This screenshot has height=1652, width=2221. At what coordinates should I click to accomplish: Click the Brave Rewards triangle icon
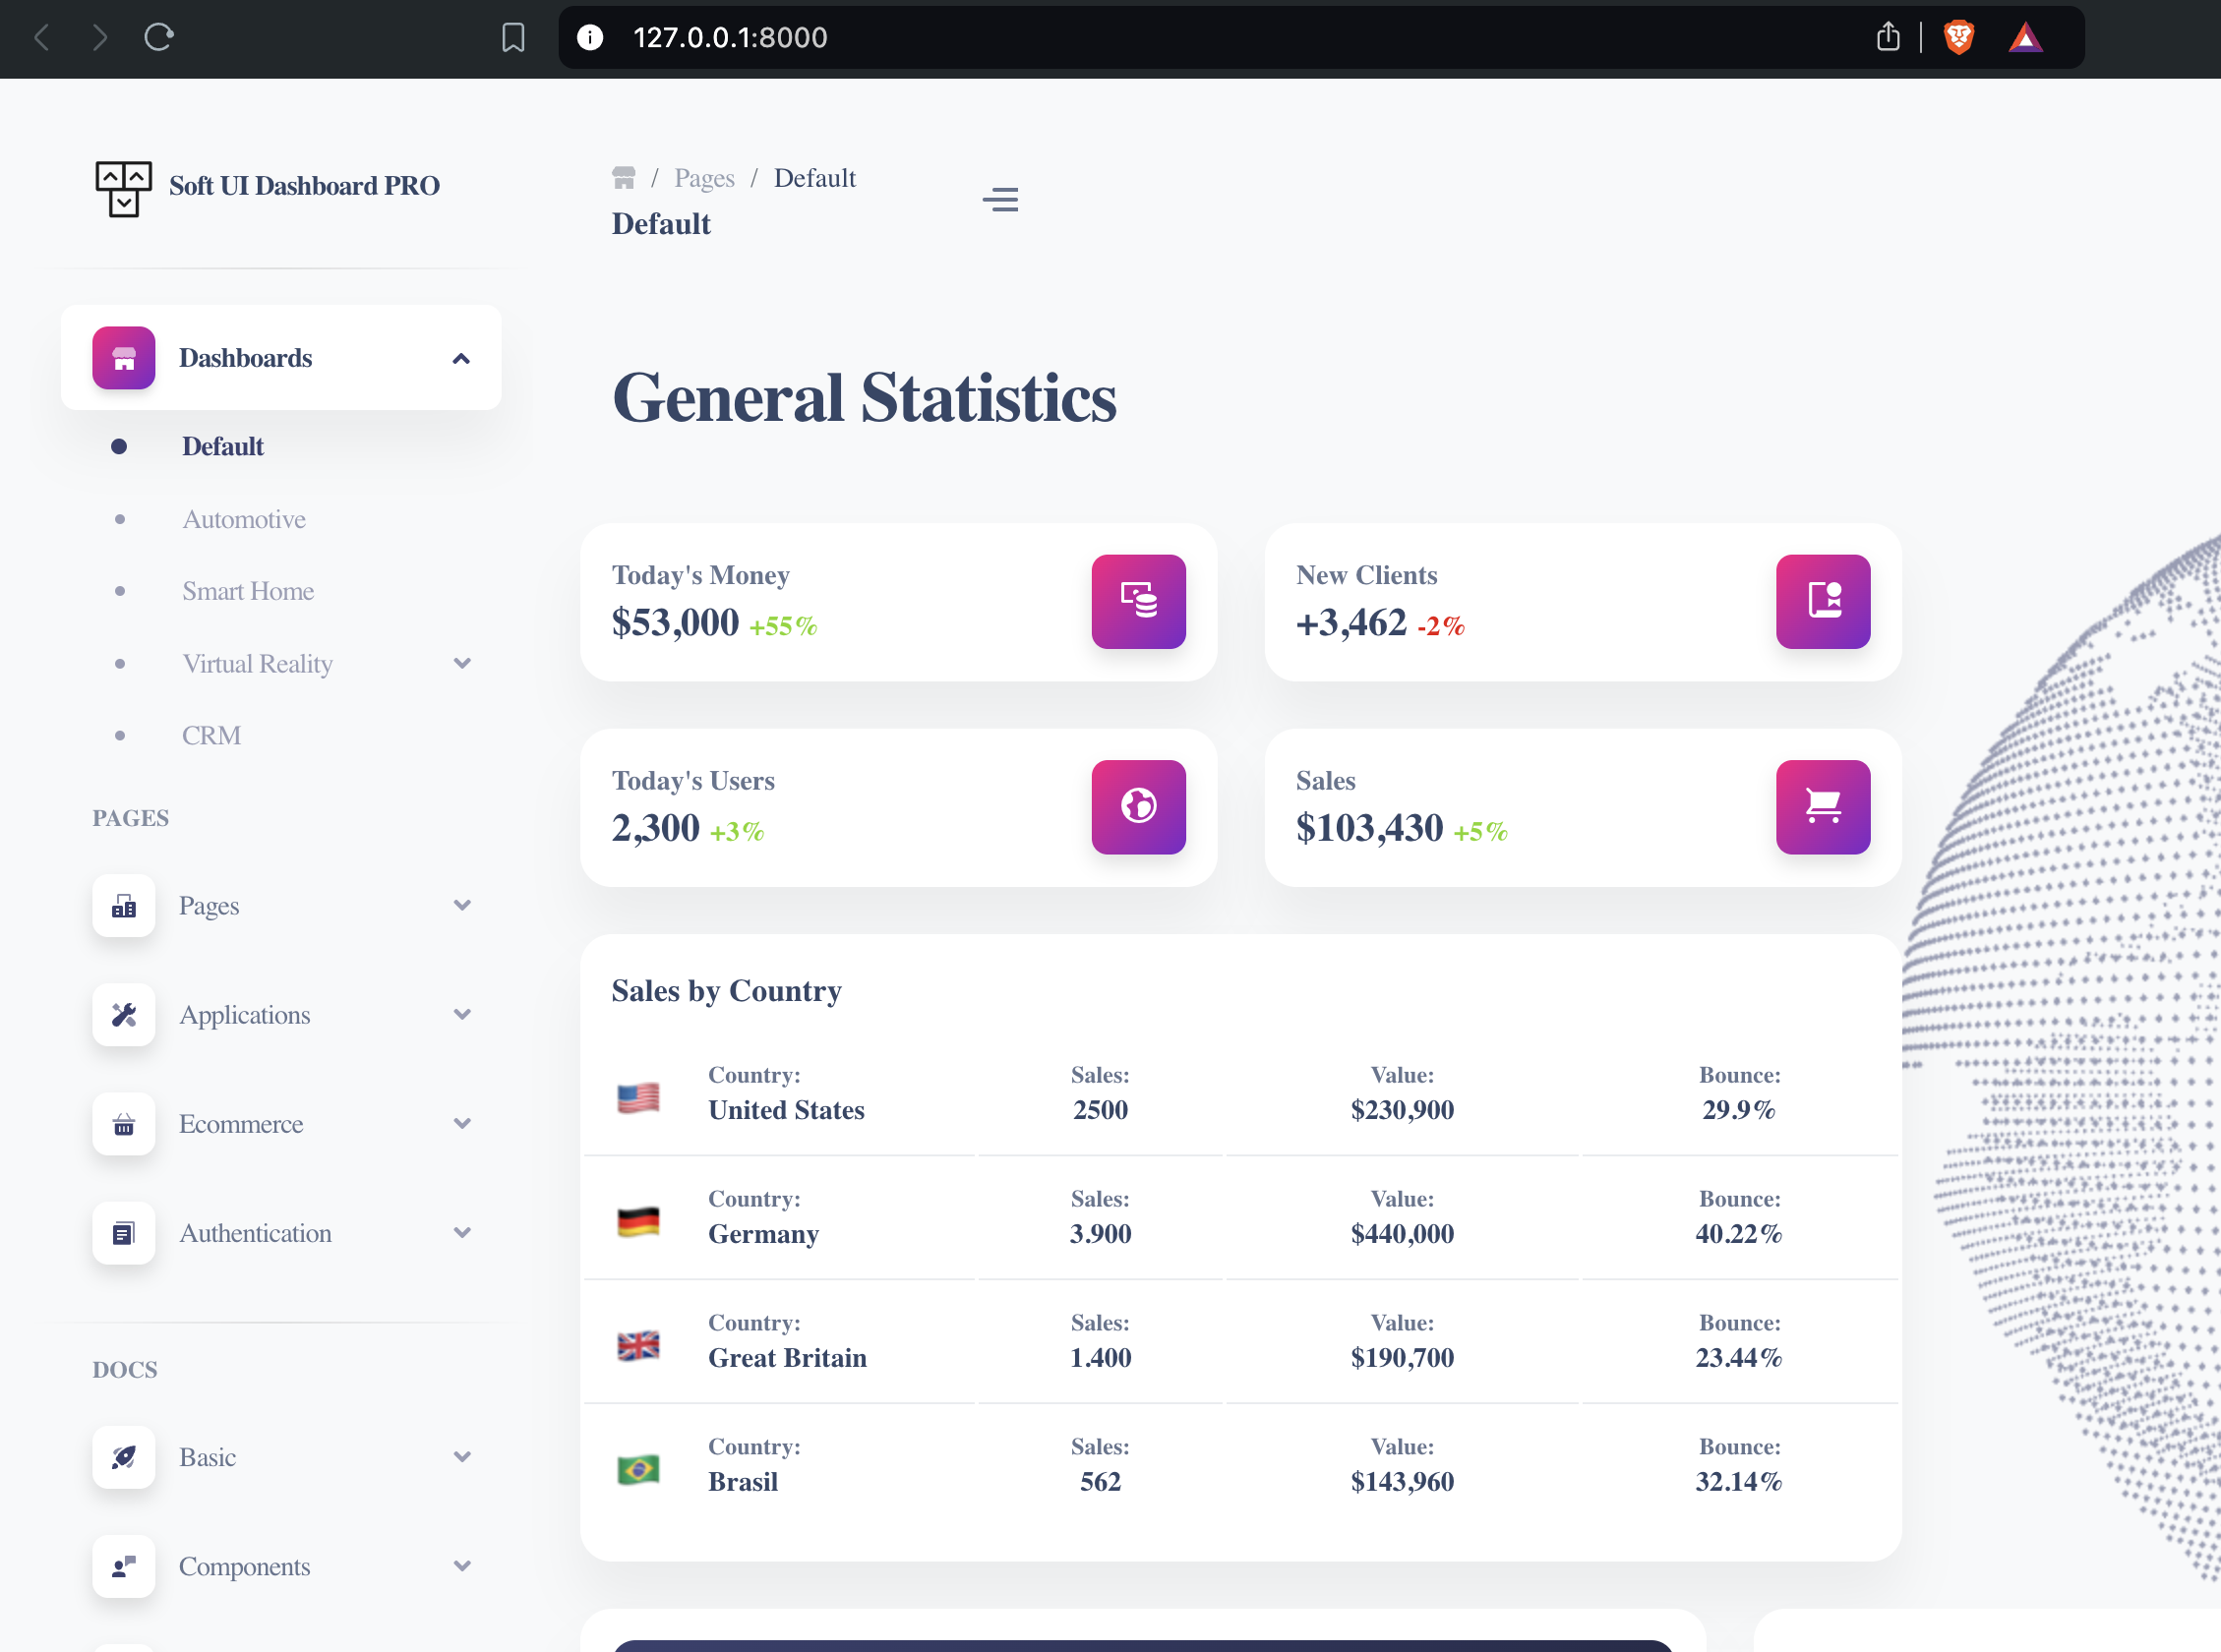tap(2026, 38)
